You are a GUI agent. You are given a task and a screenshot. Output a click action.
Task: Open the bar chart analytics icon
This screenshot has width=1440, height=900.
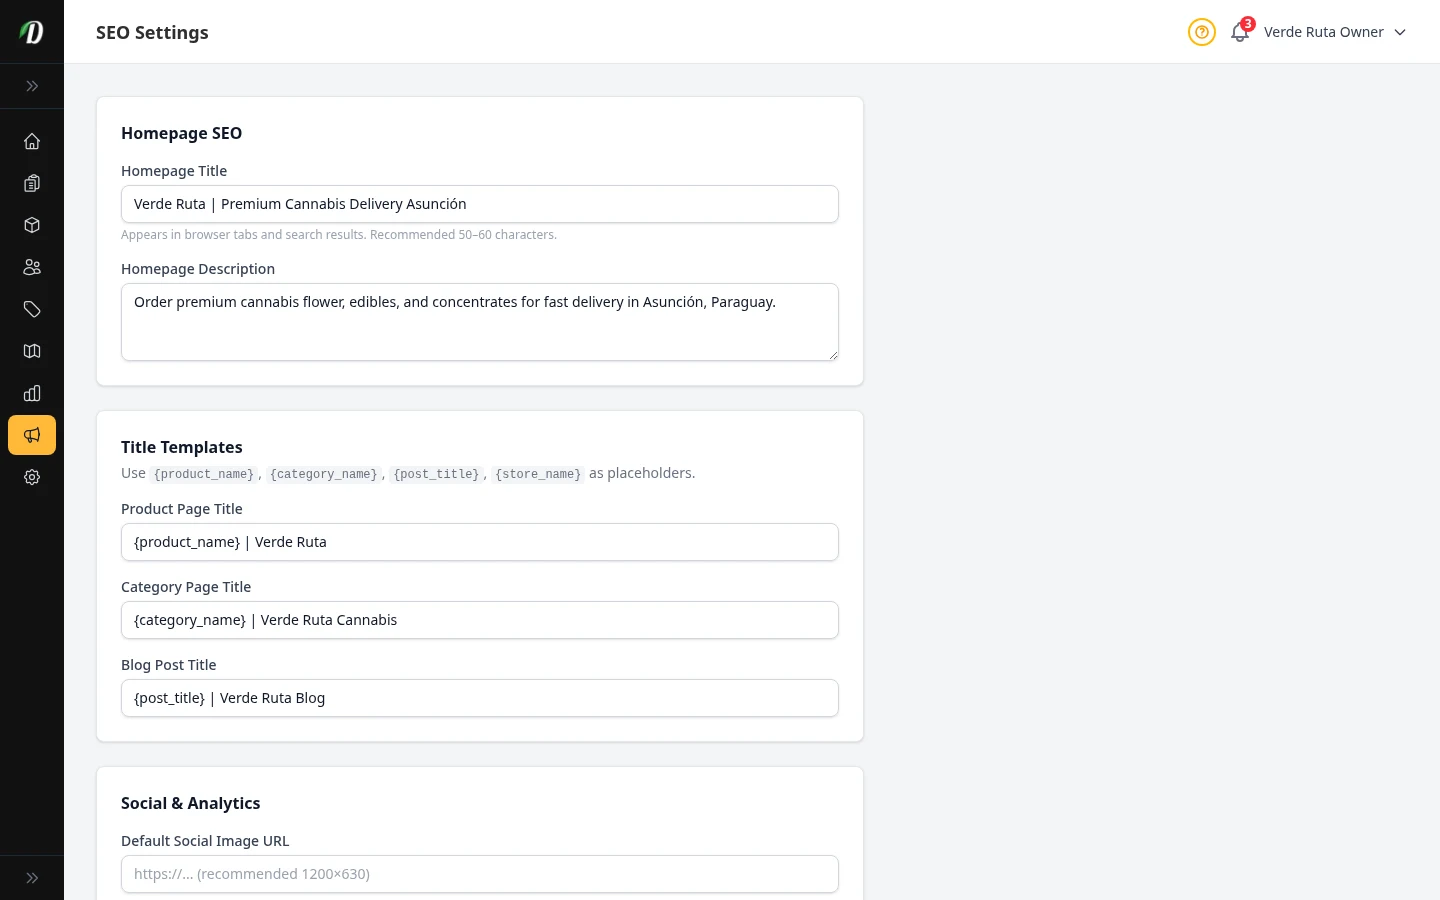[x=32, y=393]
